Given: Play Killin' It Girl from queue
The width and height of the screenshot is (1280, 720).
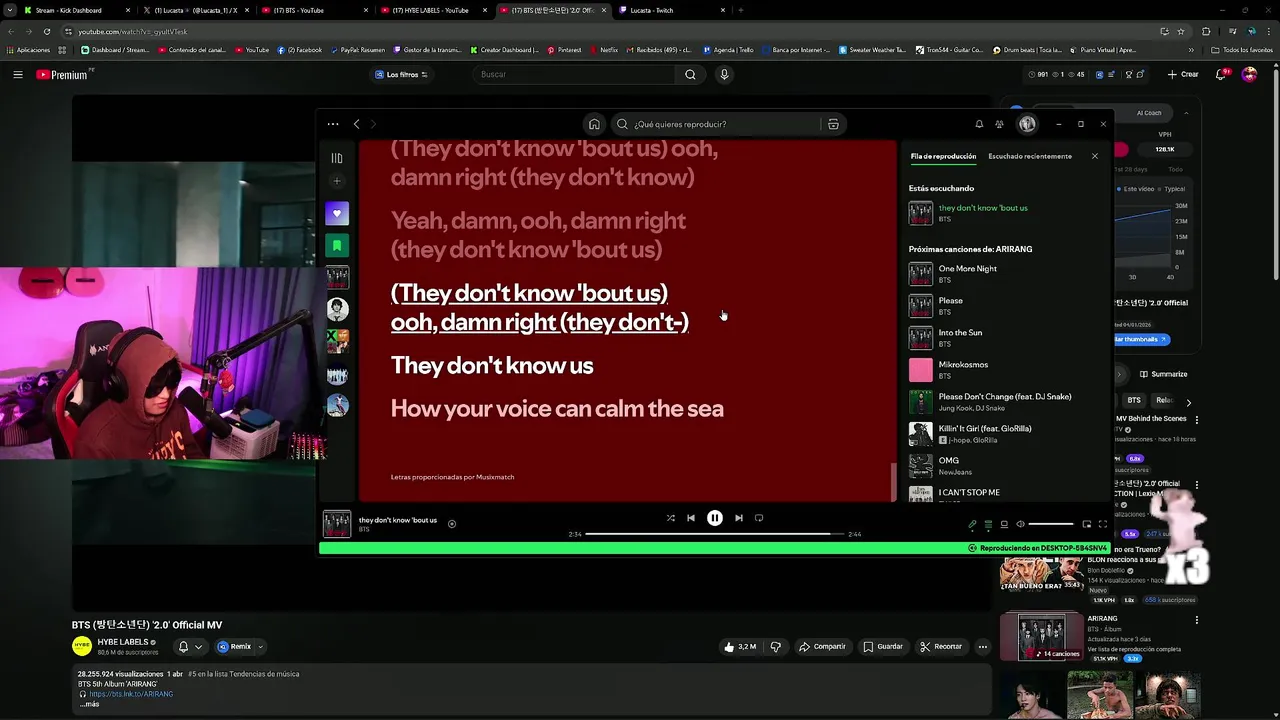Looking at the screenshot, I should tap(1004, 433).
